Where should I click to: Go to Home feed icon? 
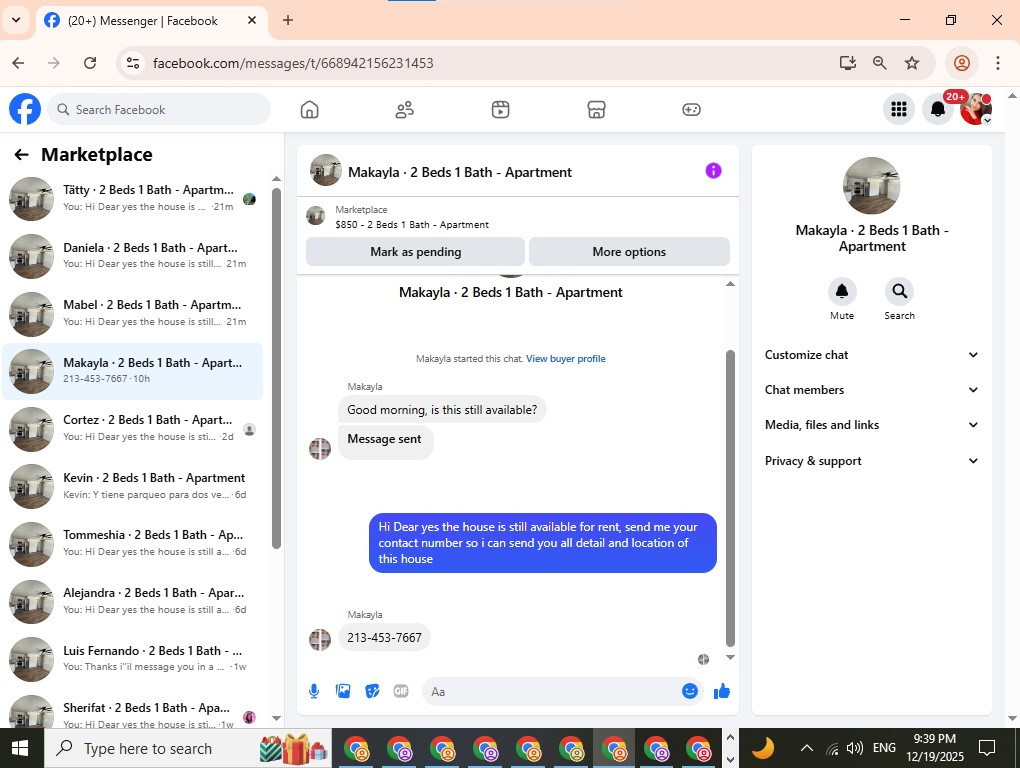[x=310, y=109]
